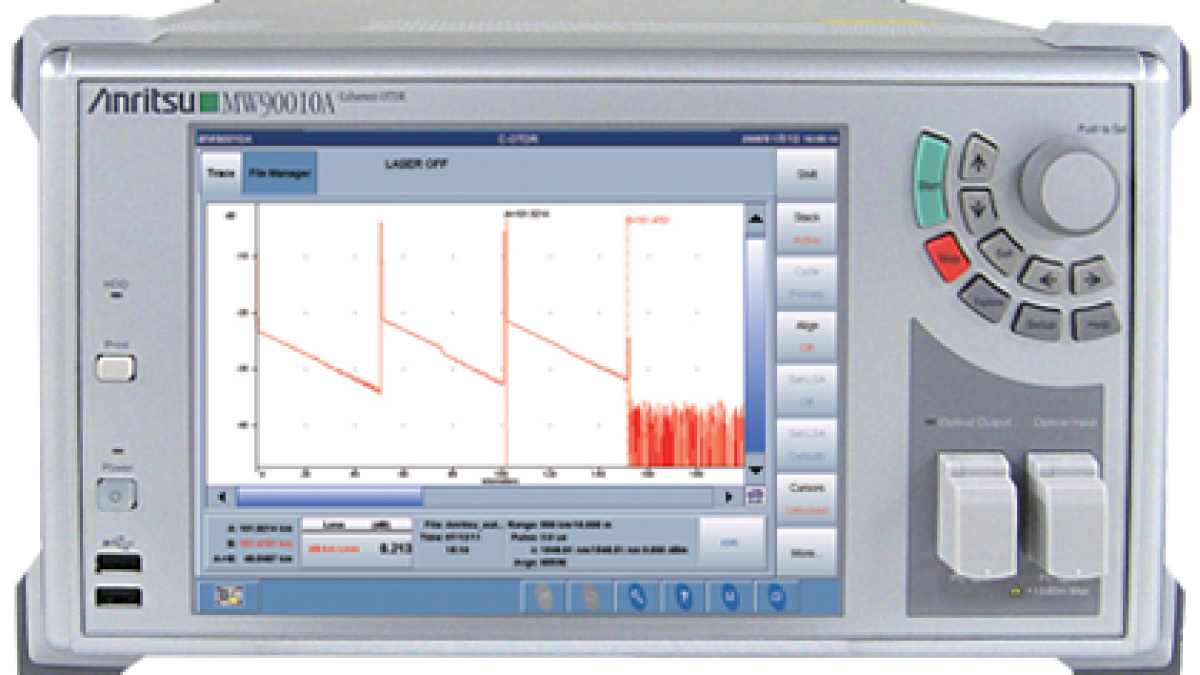
Task: Click the red loss mode label
Action: click(x=336, y=549)
